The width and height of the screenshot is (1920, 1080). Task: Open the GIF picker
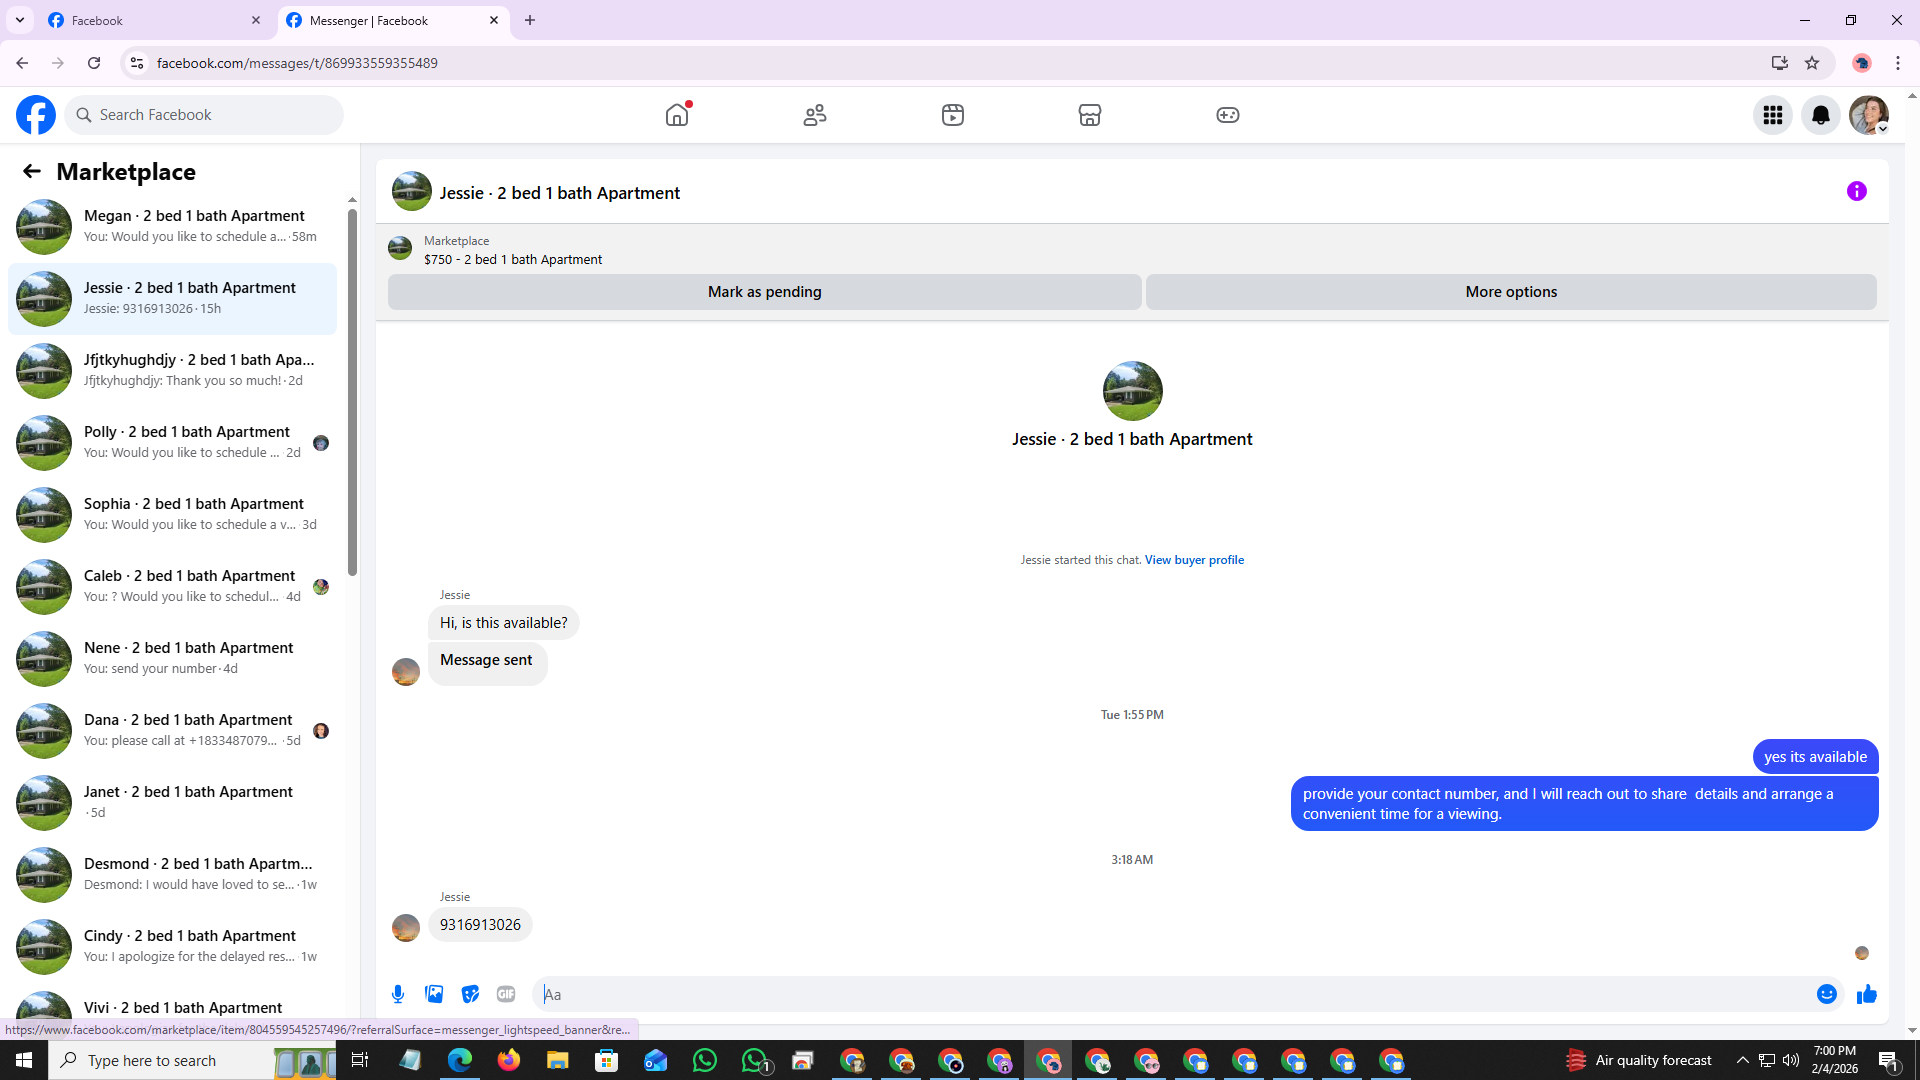(506, 994)
